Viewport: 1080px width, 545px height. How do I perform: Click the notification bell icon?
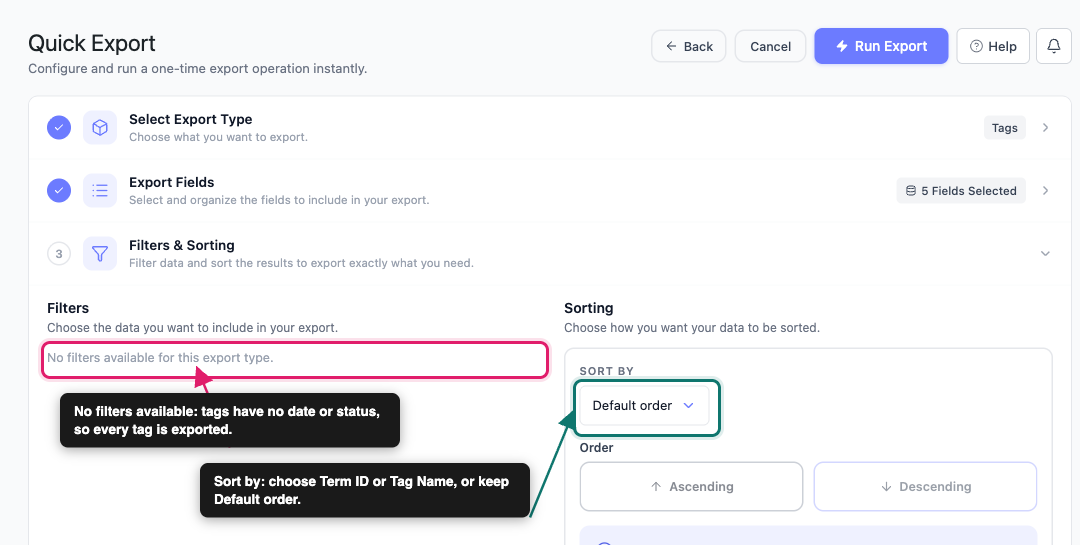tap(1054, 46)
